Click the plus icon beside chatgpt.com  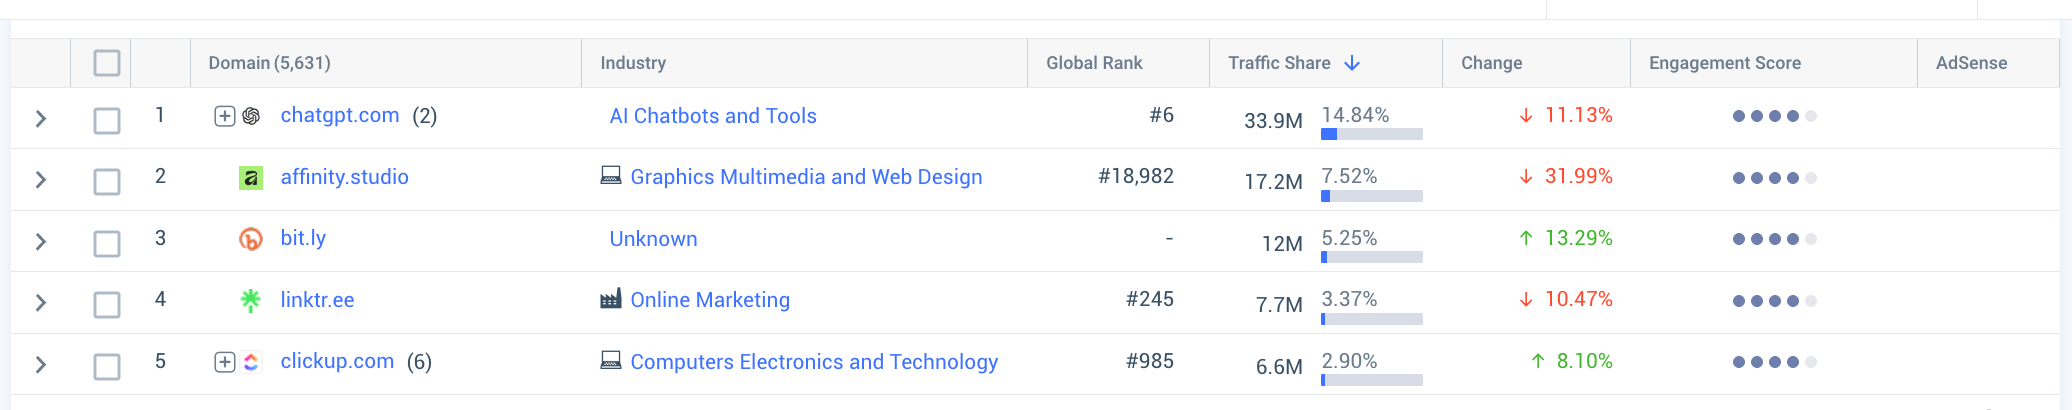coord(225,116)
